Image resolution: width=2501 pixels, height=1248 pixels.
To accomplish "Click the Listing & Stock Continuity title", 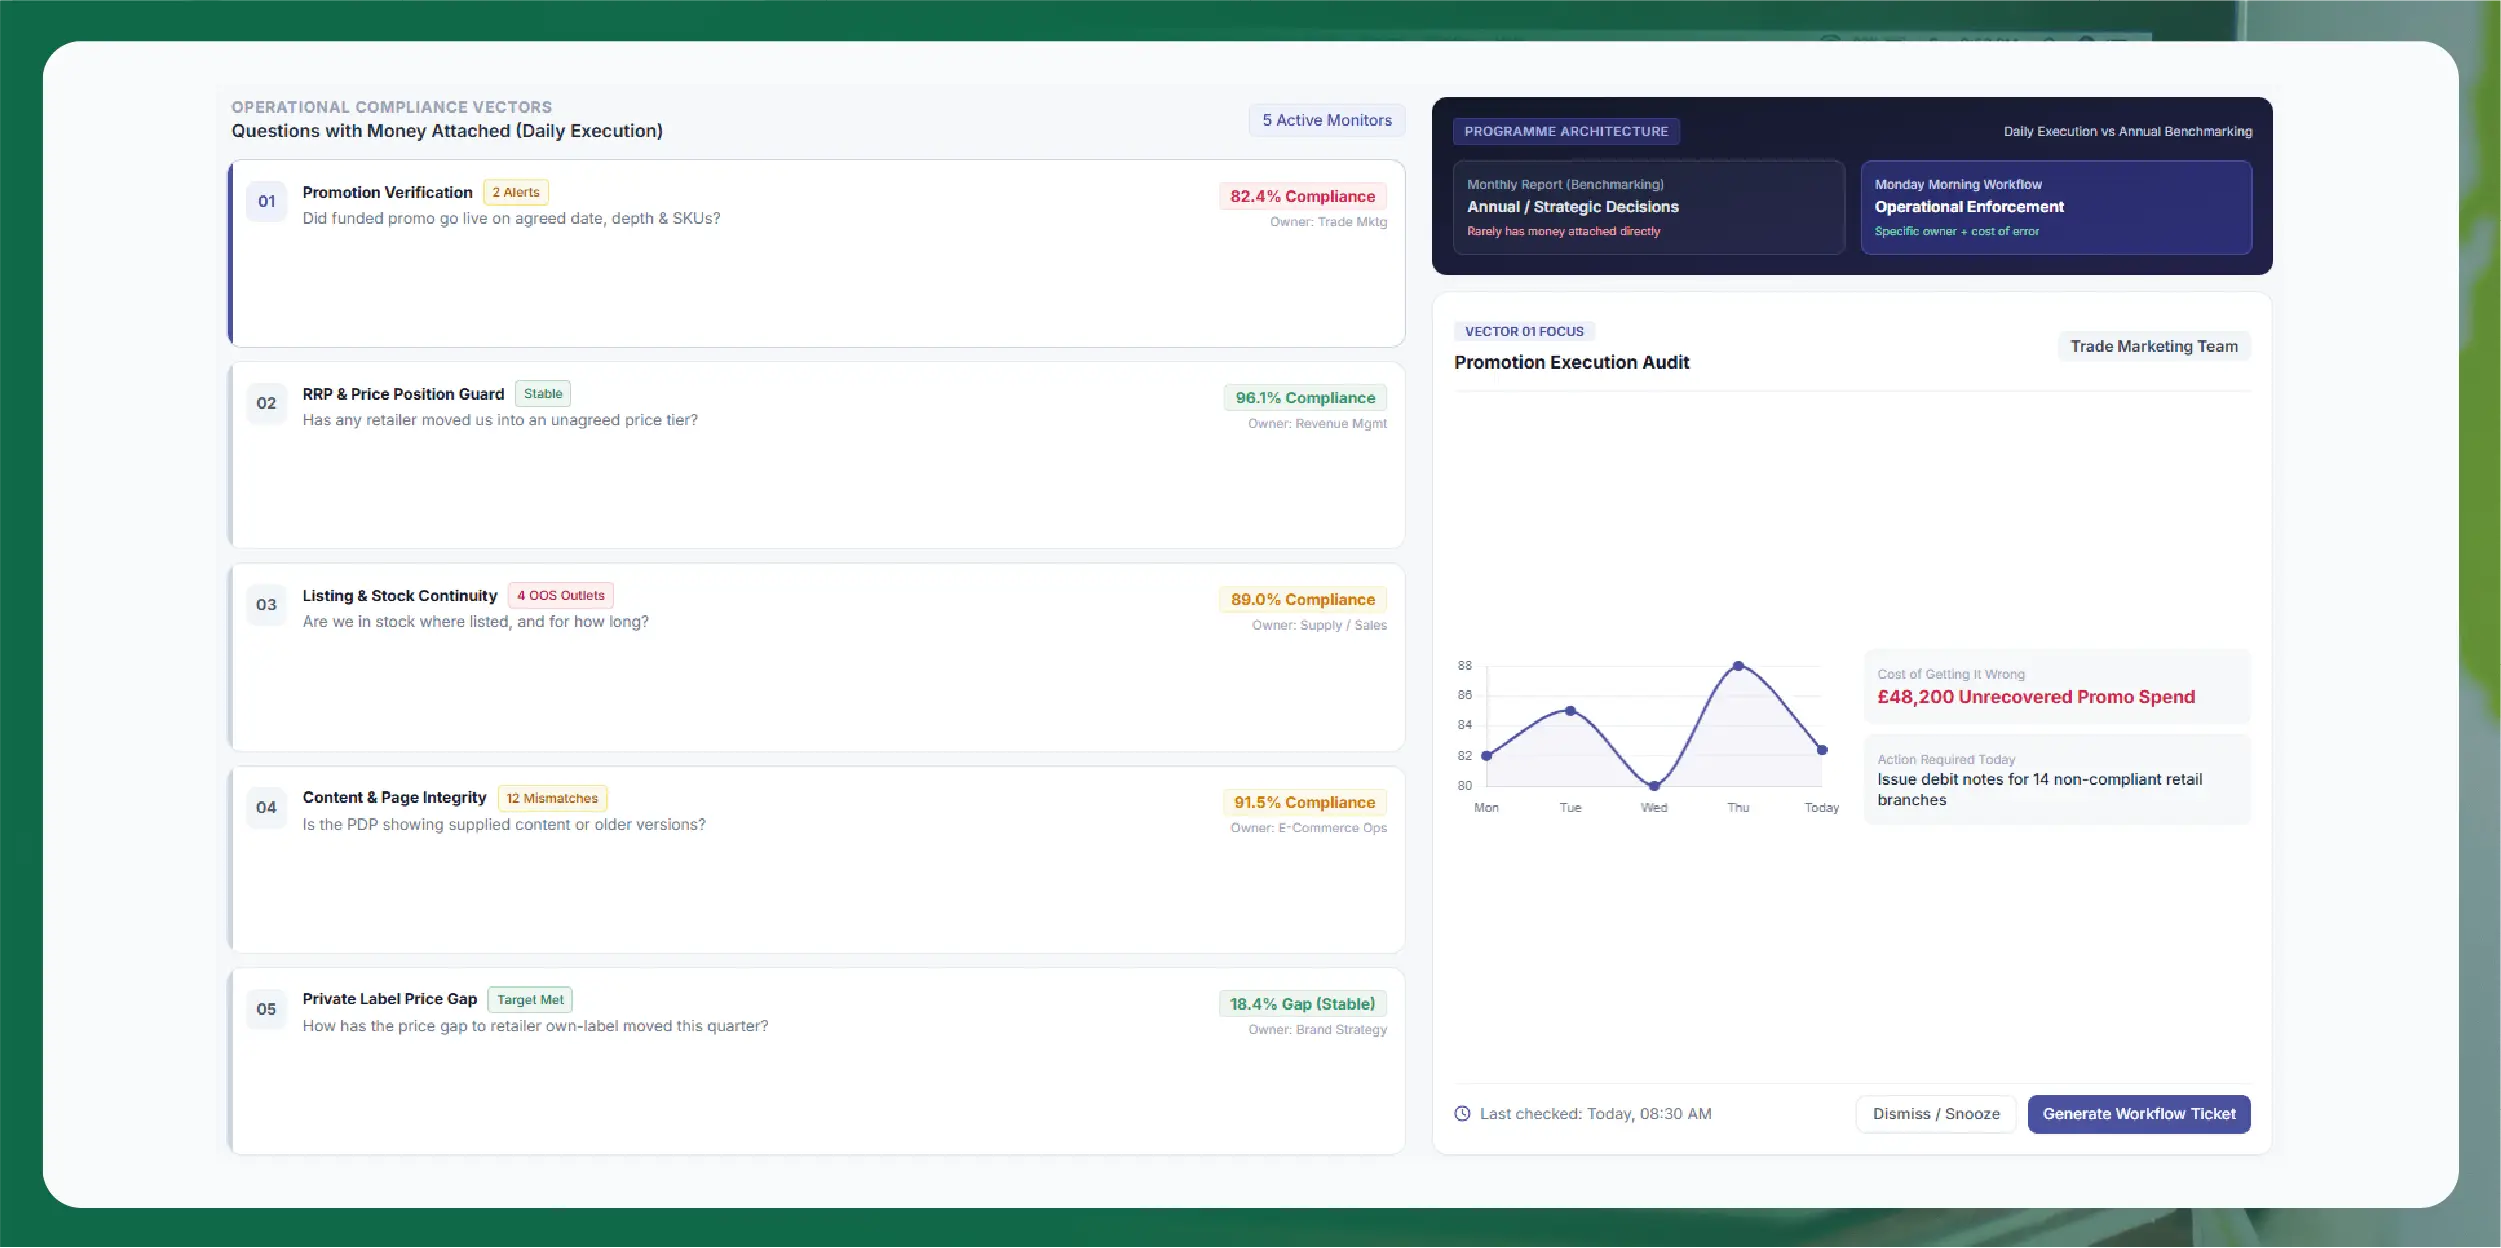I will tap(400, 596).
